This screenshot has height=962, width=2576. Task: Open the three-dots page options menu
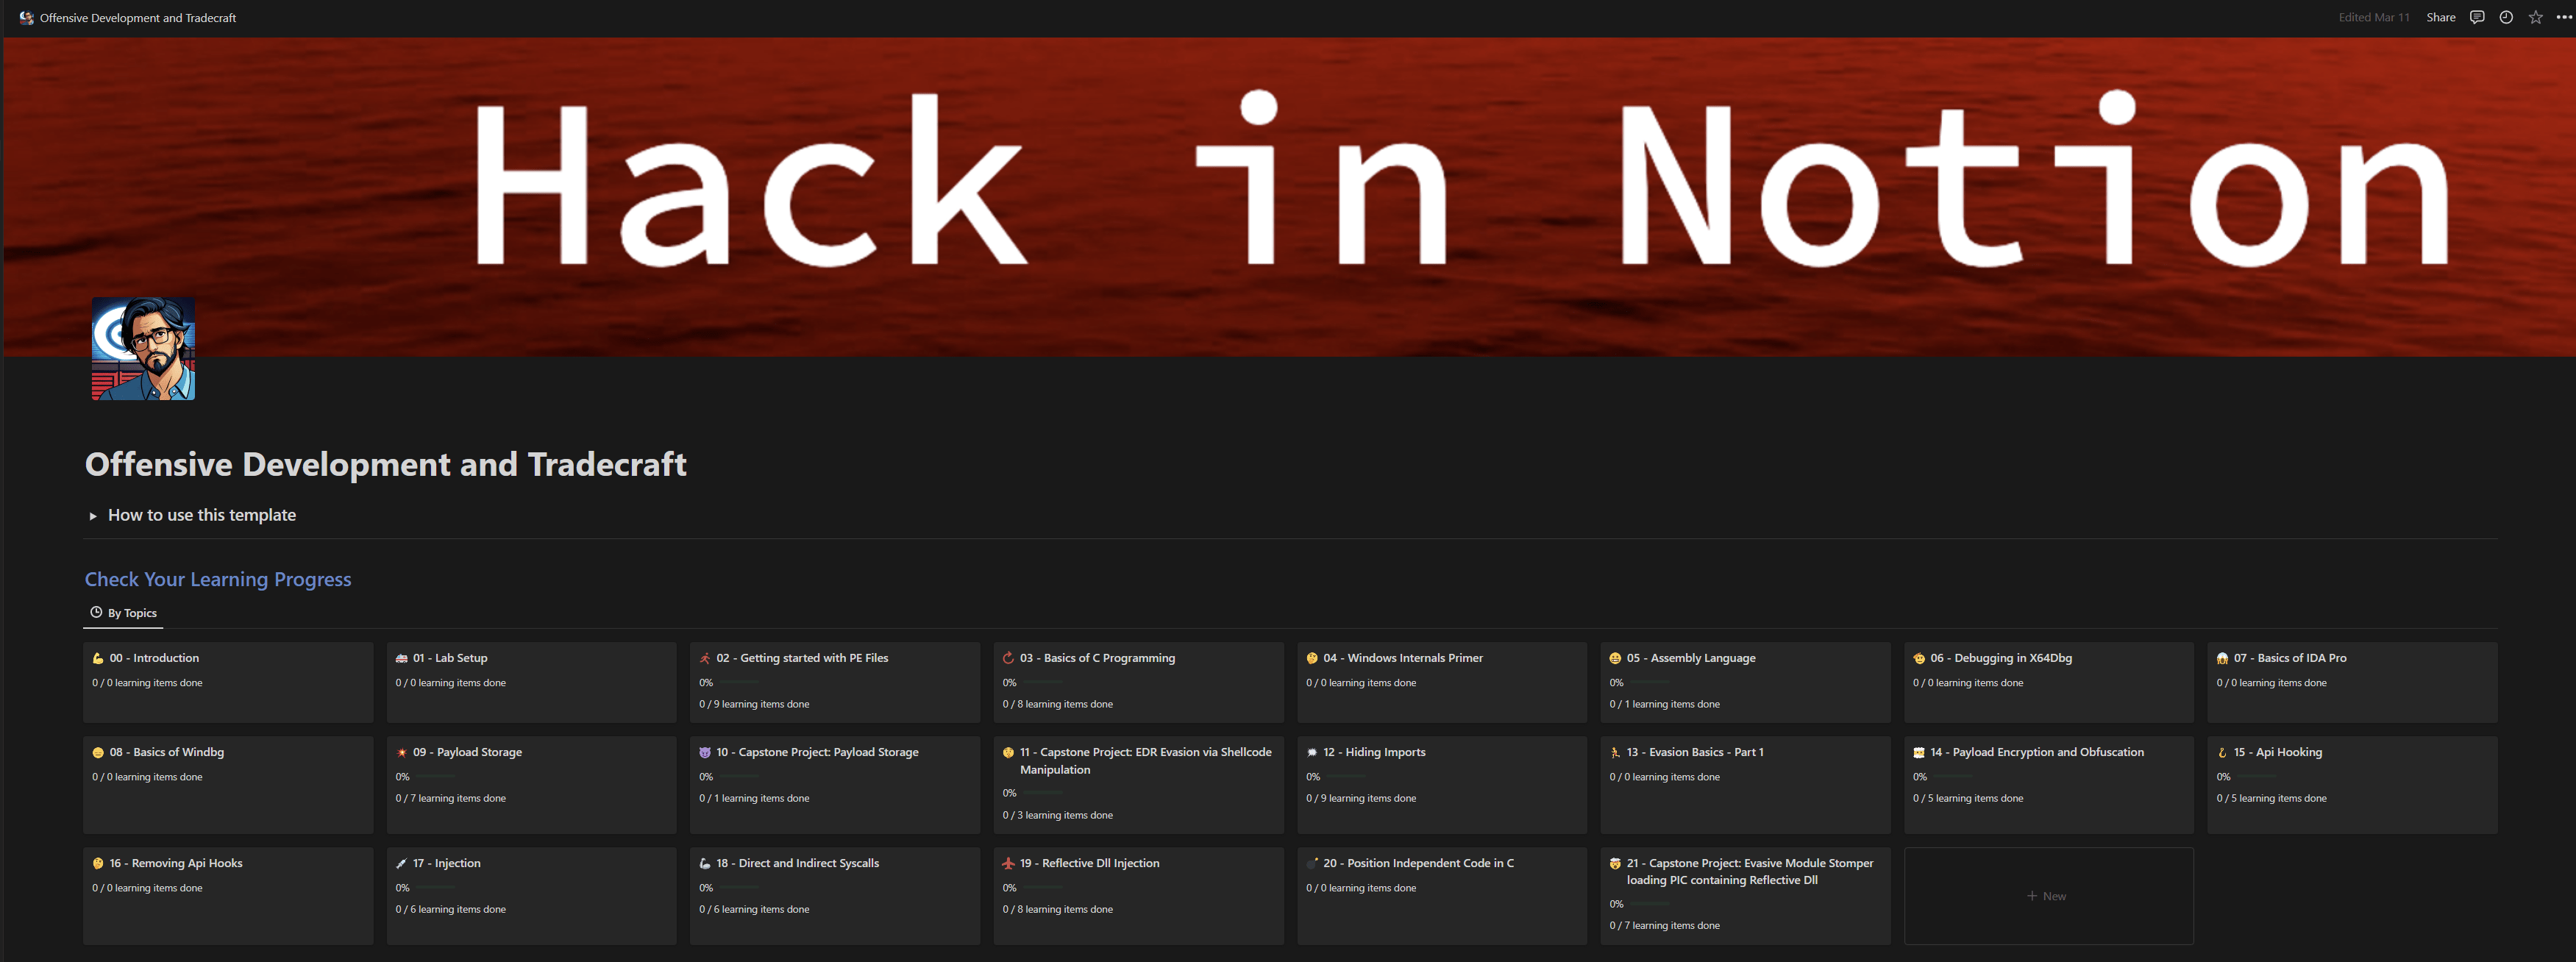click(x=2563, y=17)
